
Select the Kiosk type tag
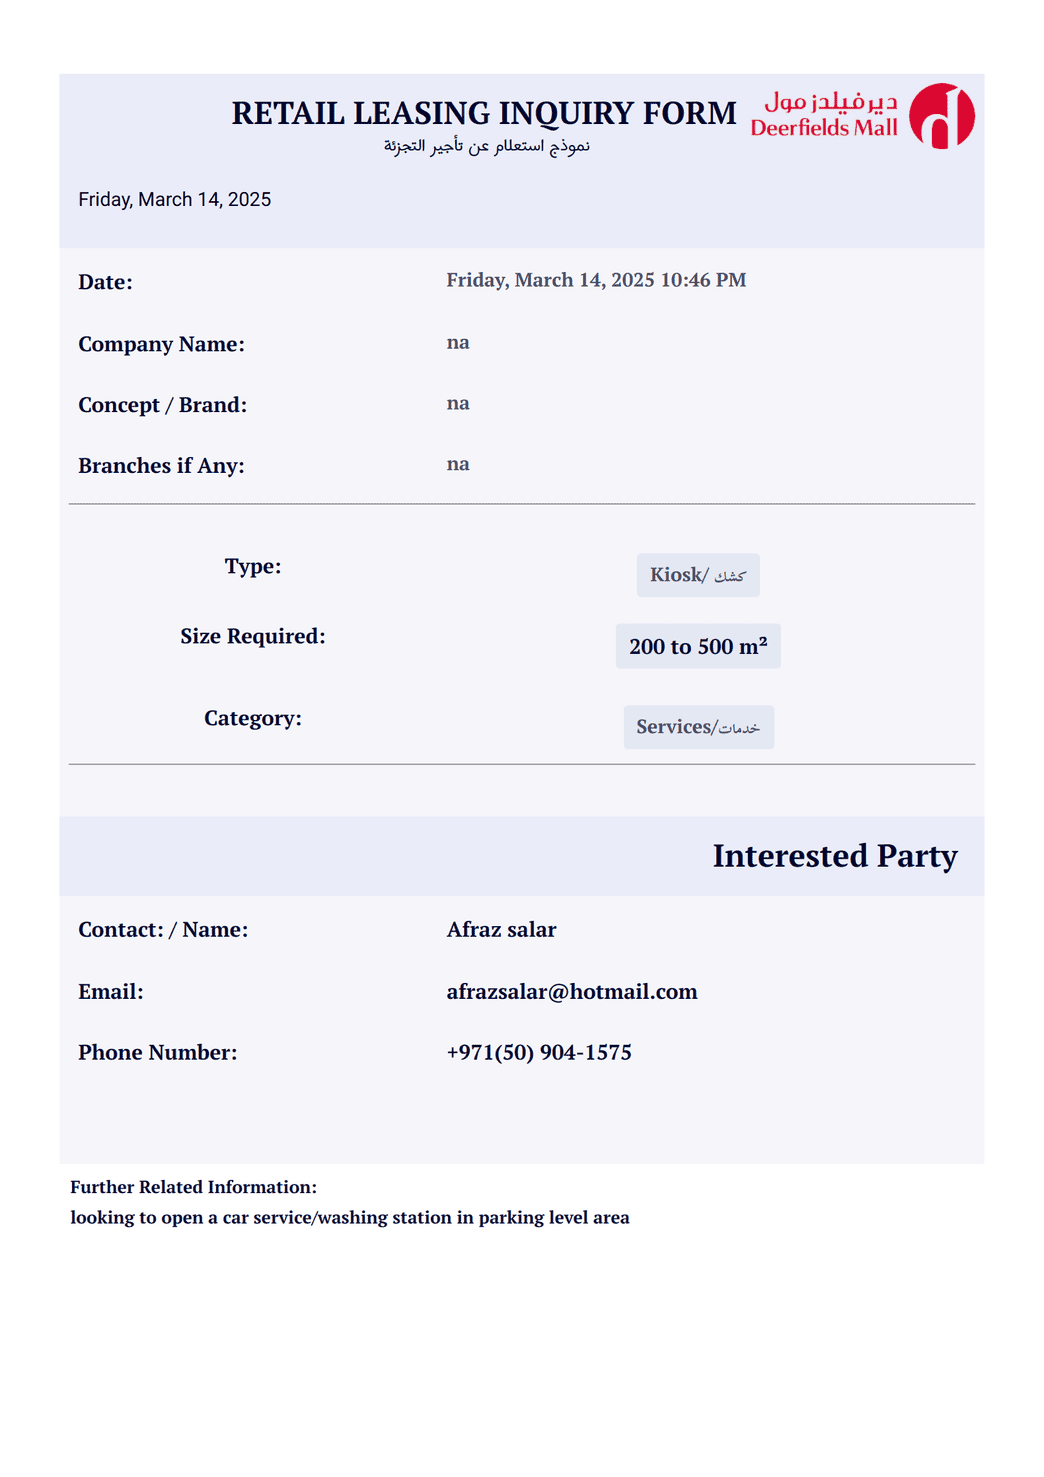tap(698, 575)
